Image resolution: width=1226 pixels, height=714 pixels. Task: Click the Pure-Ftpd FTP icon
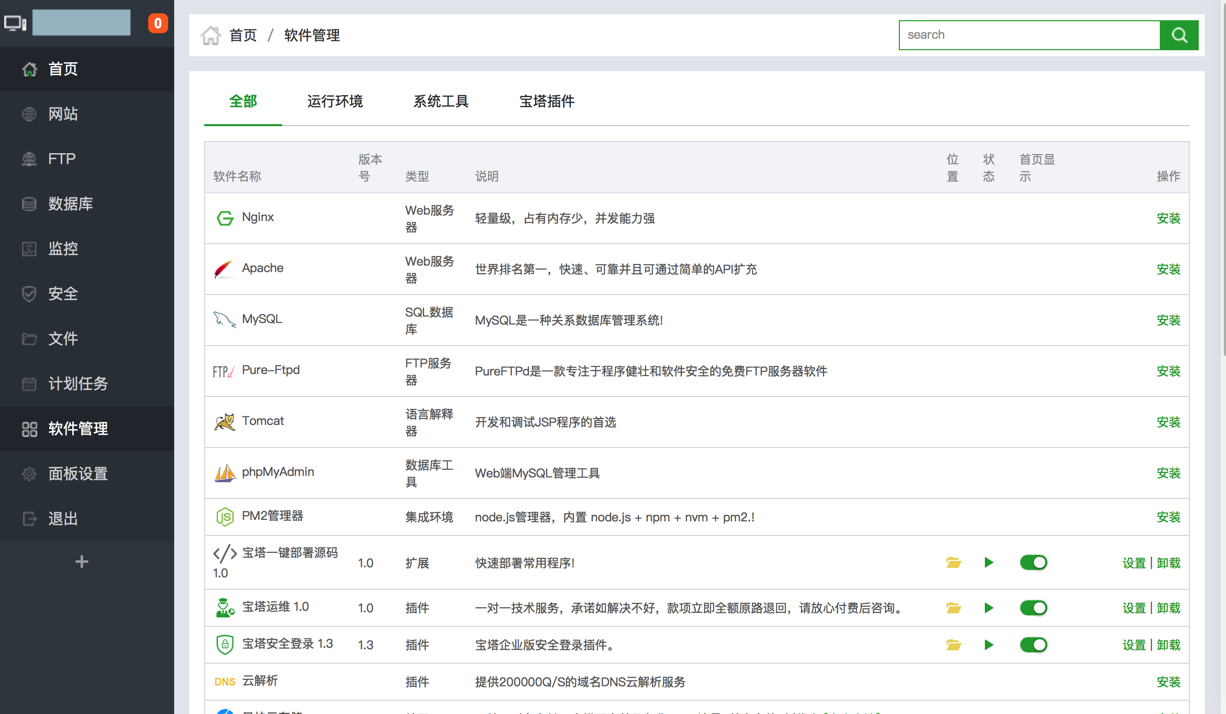click(224, 371)
